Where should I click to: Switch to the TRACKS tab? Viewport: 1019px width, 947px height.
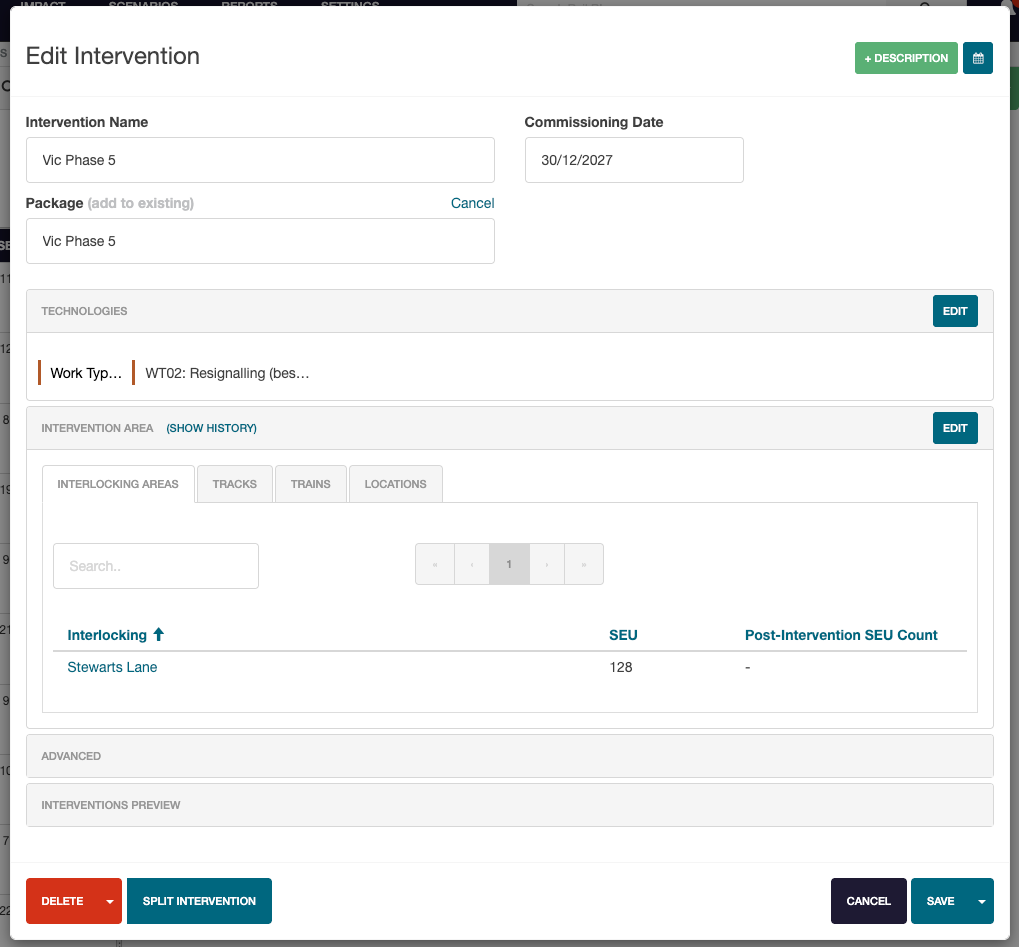[234, 483]
